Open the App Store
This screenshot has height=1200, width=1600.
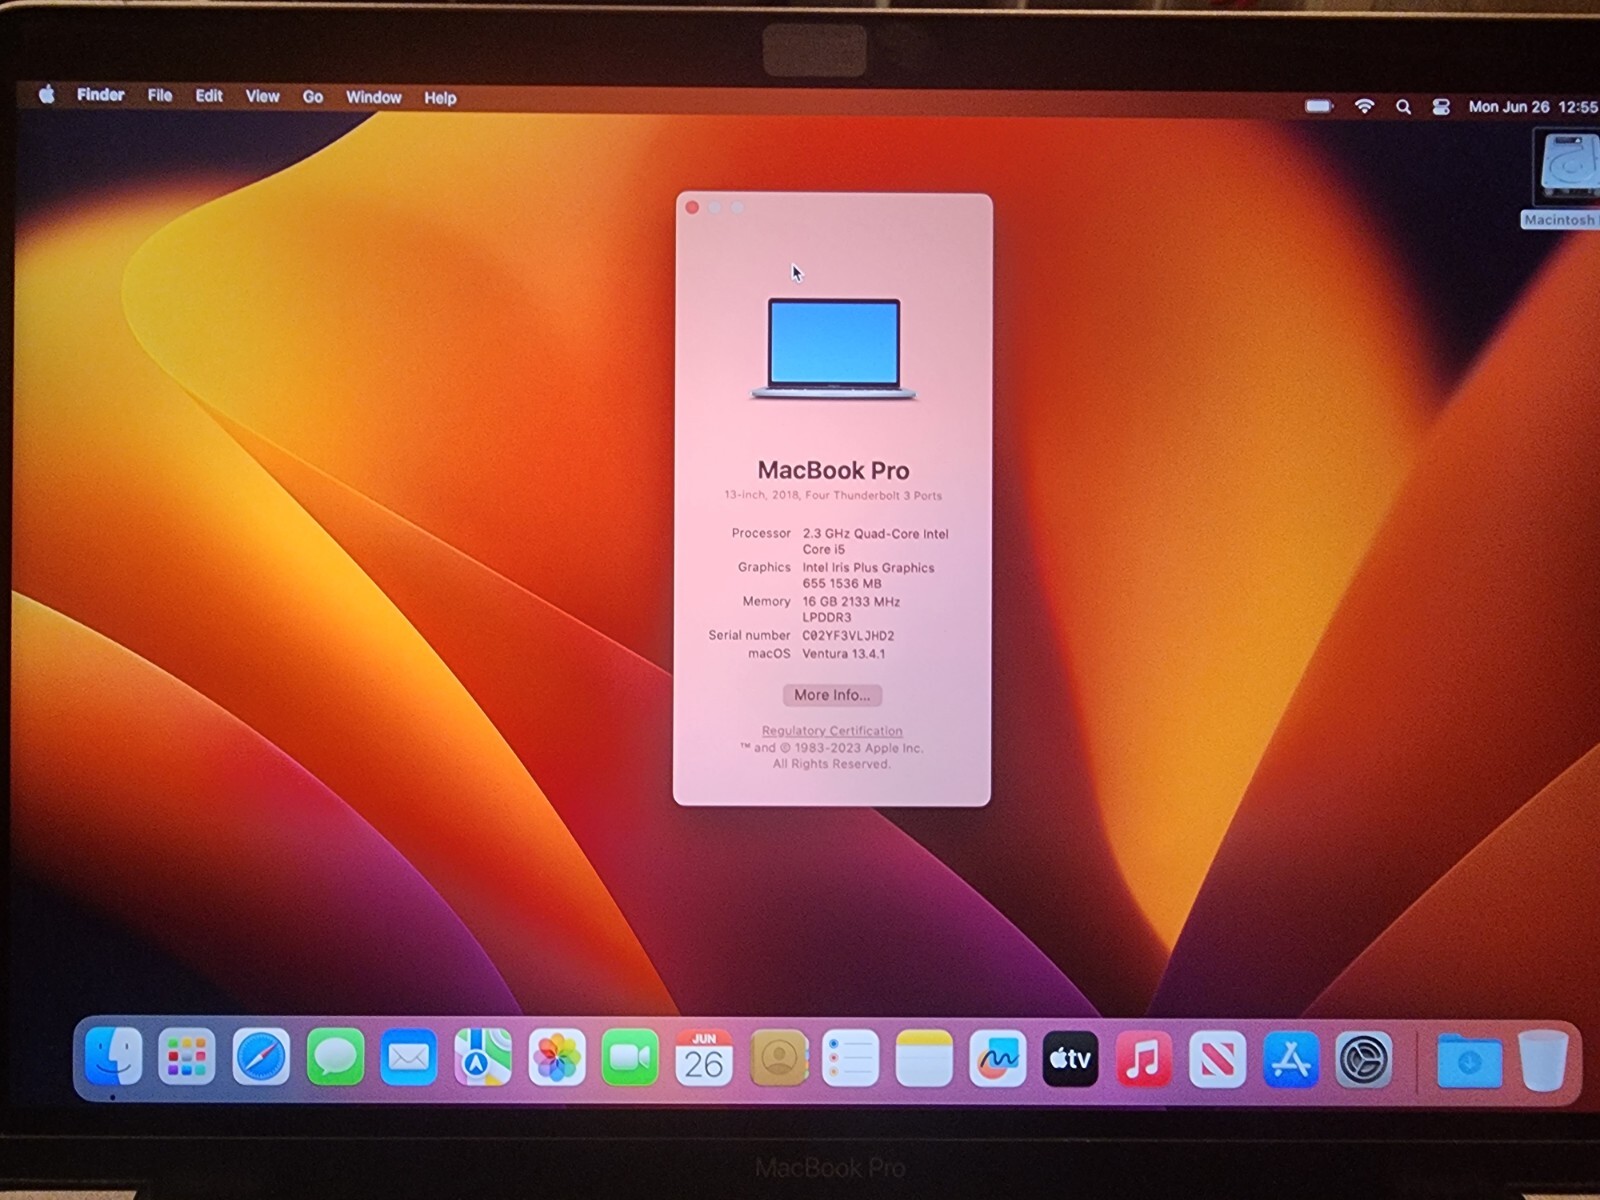coord(1289,1058)
